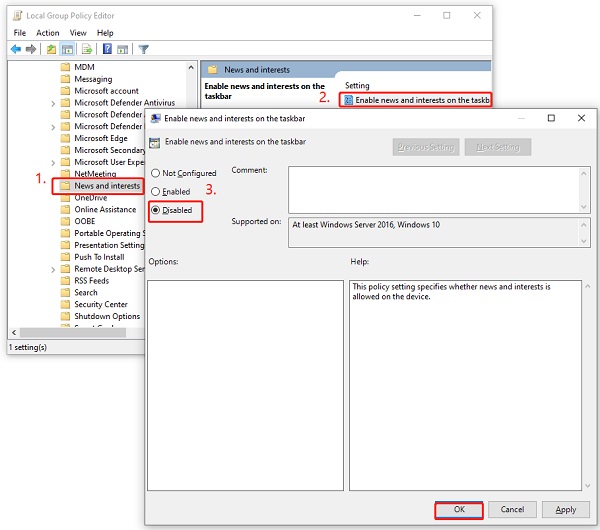Click the MDM folder icon
The height and width of the screenshot is (530, 600).
[65, 67]
